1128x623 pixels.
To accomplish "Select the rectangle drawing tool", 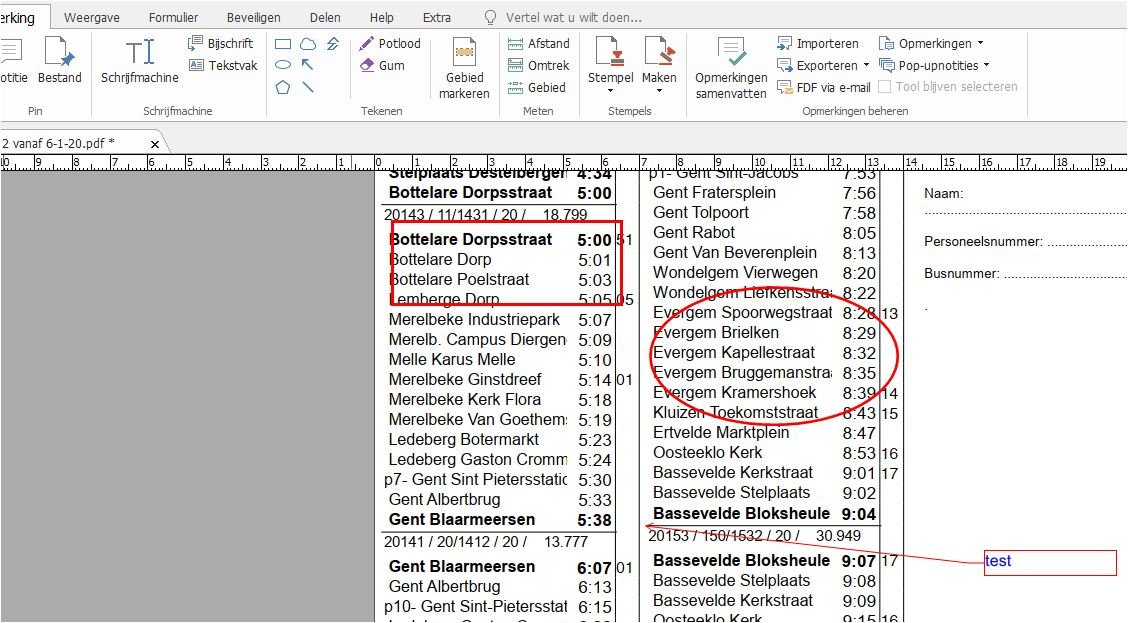I will tap(283, 44).
